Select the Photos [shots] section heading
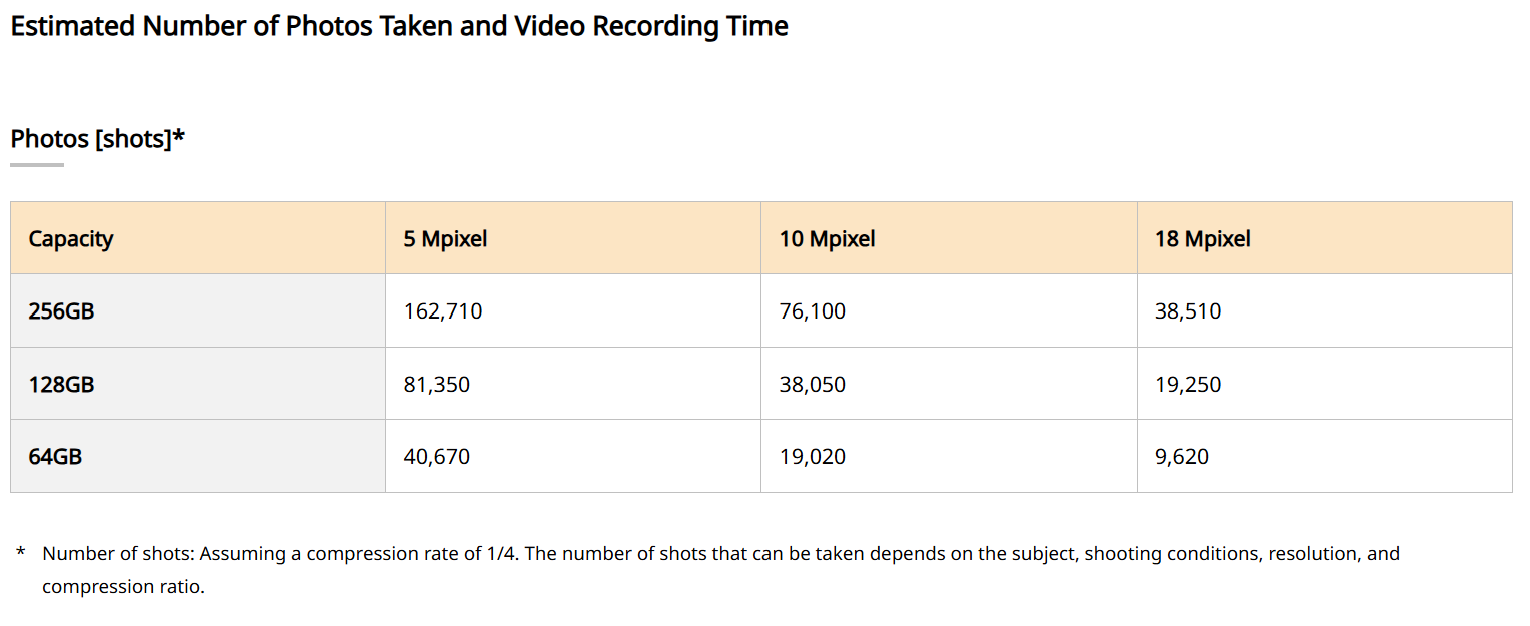The height and width of the screenshot is (626, 1530). click(97, 139)
